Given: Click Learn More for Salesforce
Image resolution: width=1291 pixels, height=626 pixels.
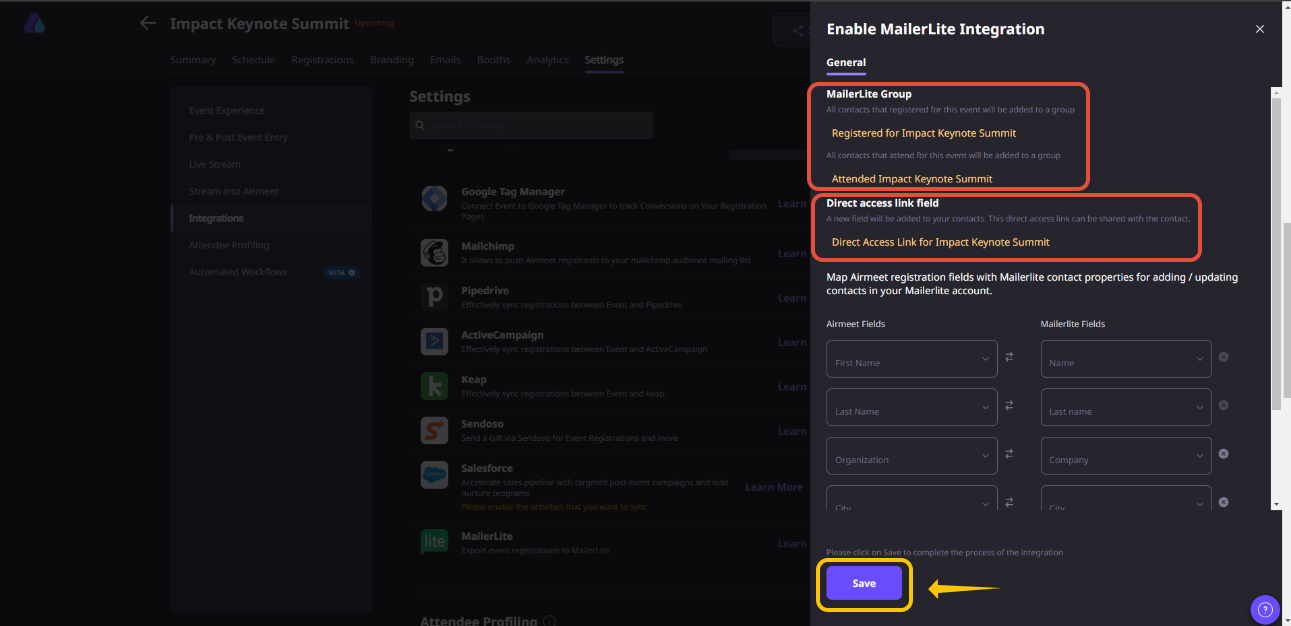Looking at the screenshot, I should pos(774,487).
